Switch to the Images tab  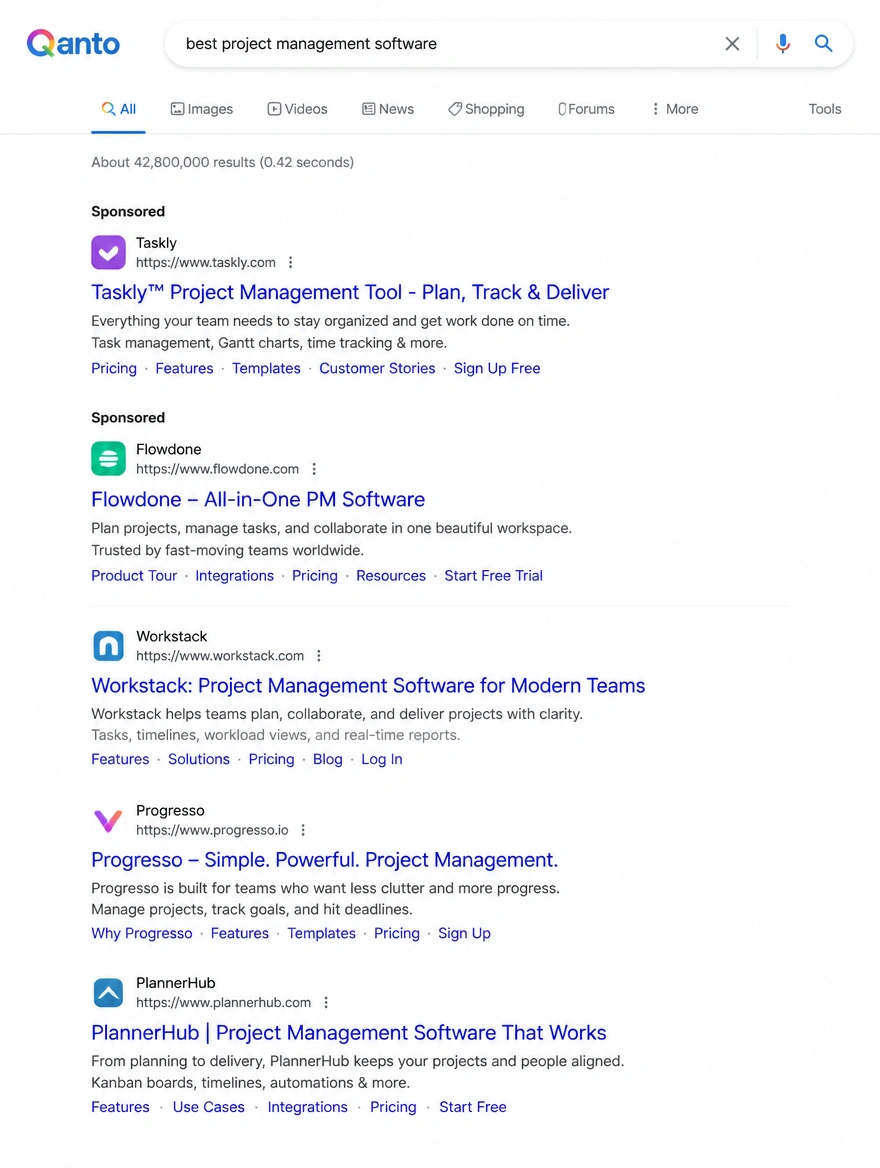click(202, 109)
